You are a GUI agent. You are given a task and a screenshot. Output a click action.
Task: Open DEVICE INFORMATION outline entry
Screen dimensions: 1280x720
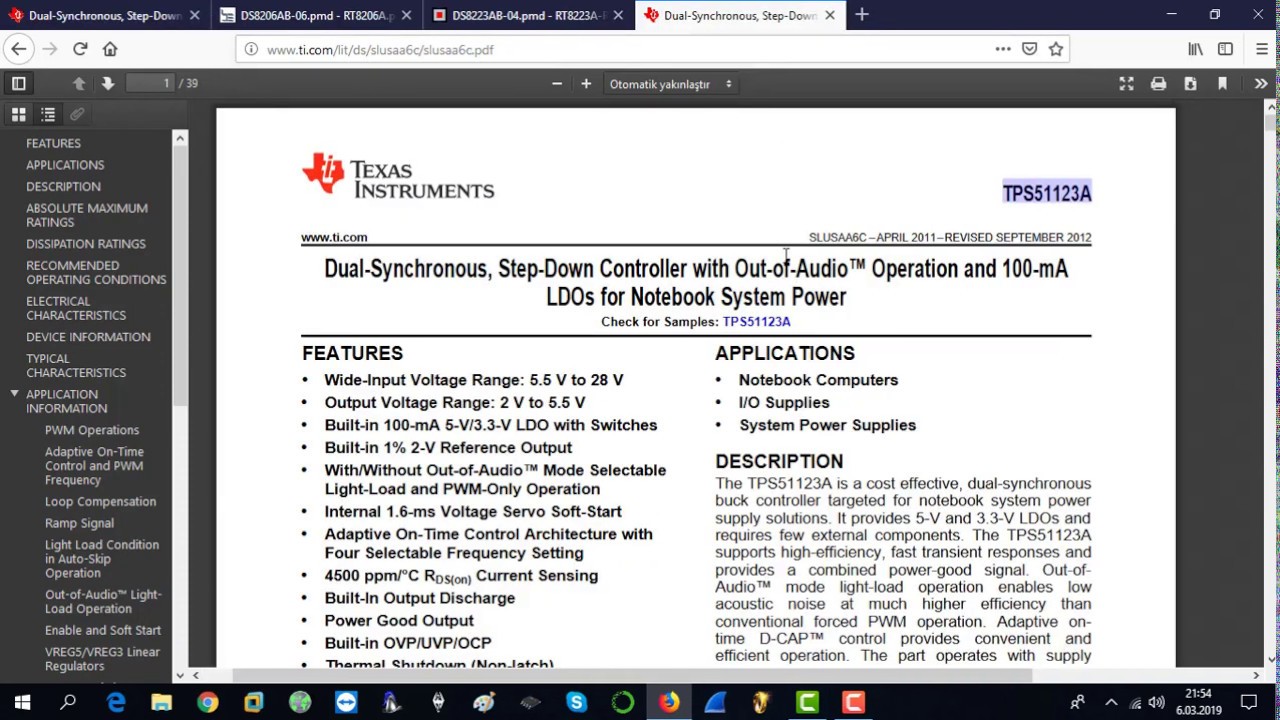(x=88, y=337)
